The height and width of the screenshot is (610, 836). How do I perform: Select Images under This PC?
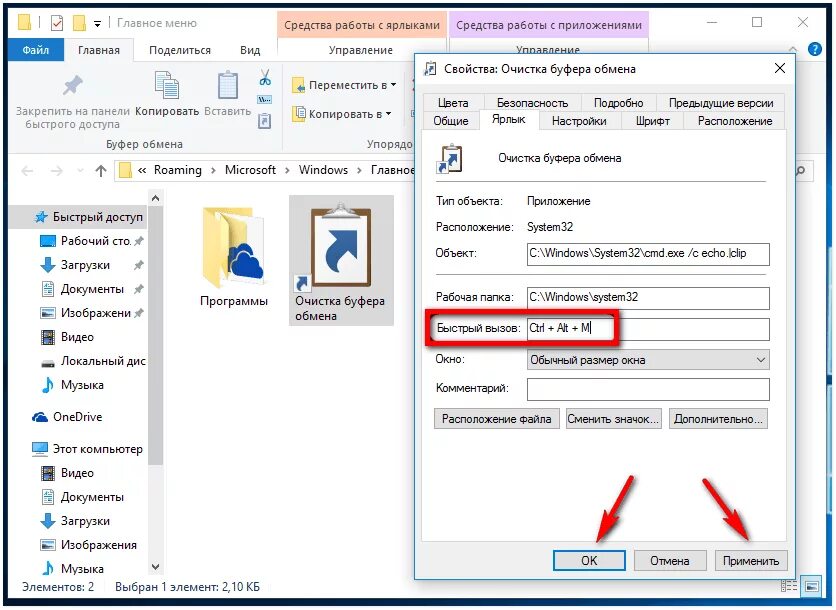[89, 545]
